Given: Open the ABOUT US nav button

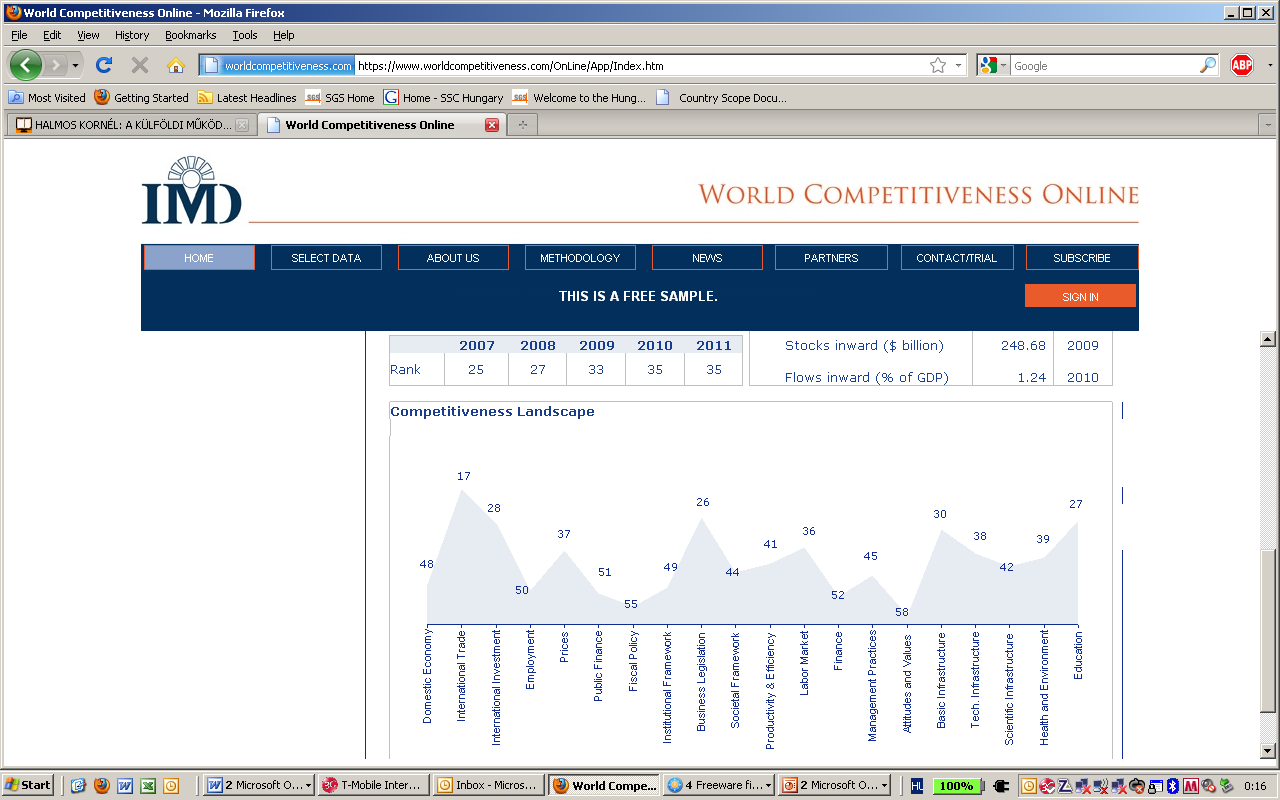Looking at the screenshot, I should point(453,258).
